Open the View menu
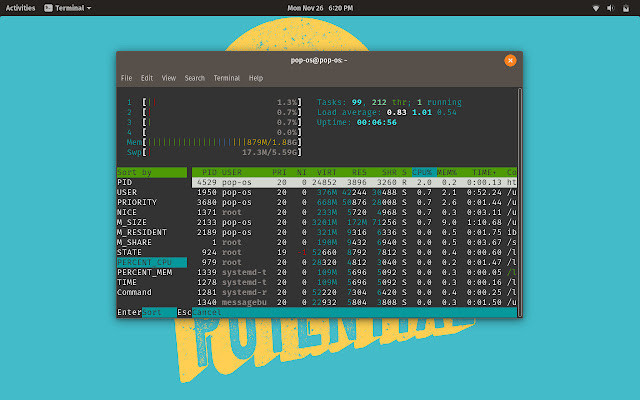This screenshot has height=400, width=640. (x=169, y=78)
